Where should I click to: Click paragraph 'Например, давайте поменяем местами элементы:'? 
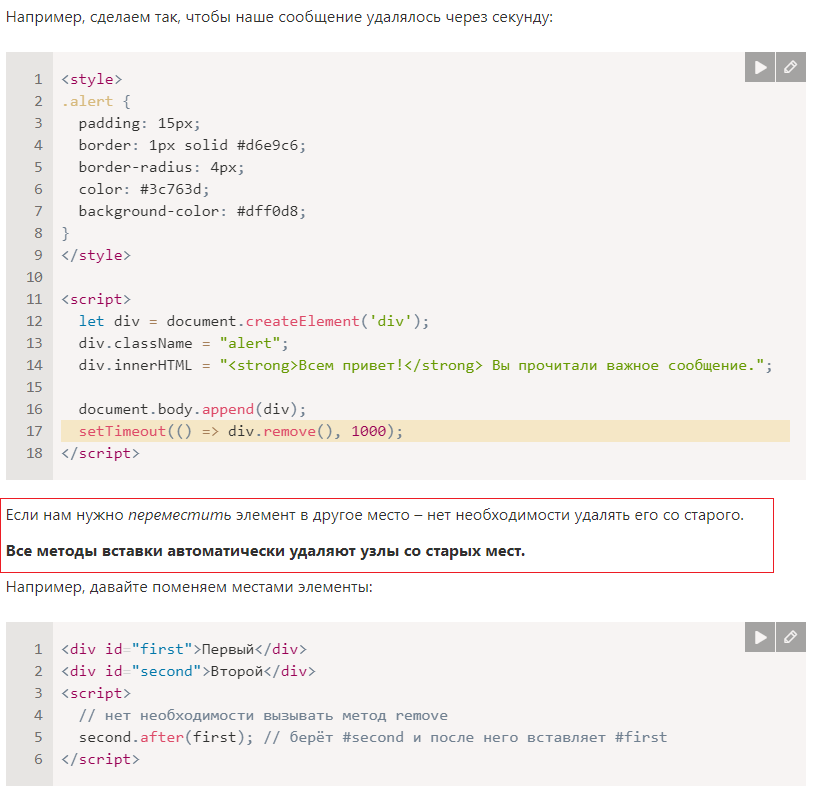coord(189,587)
